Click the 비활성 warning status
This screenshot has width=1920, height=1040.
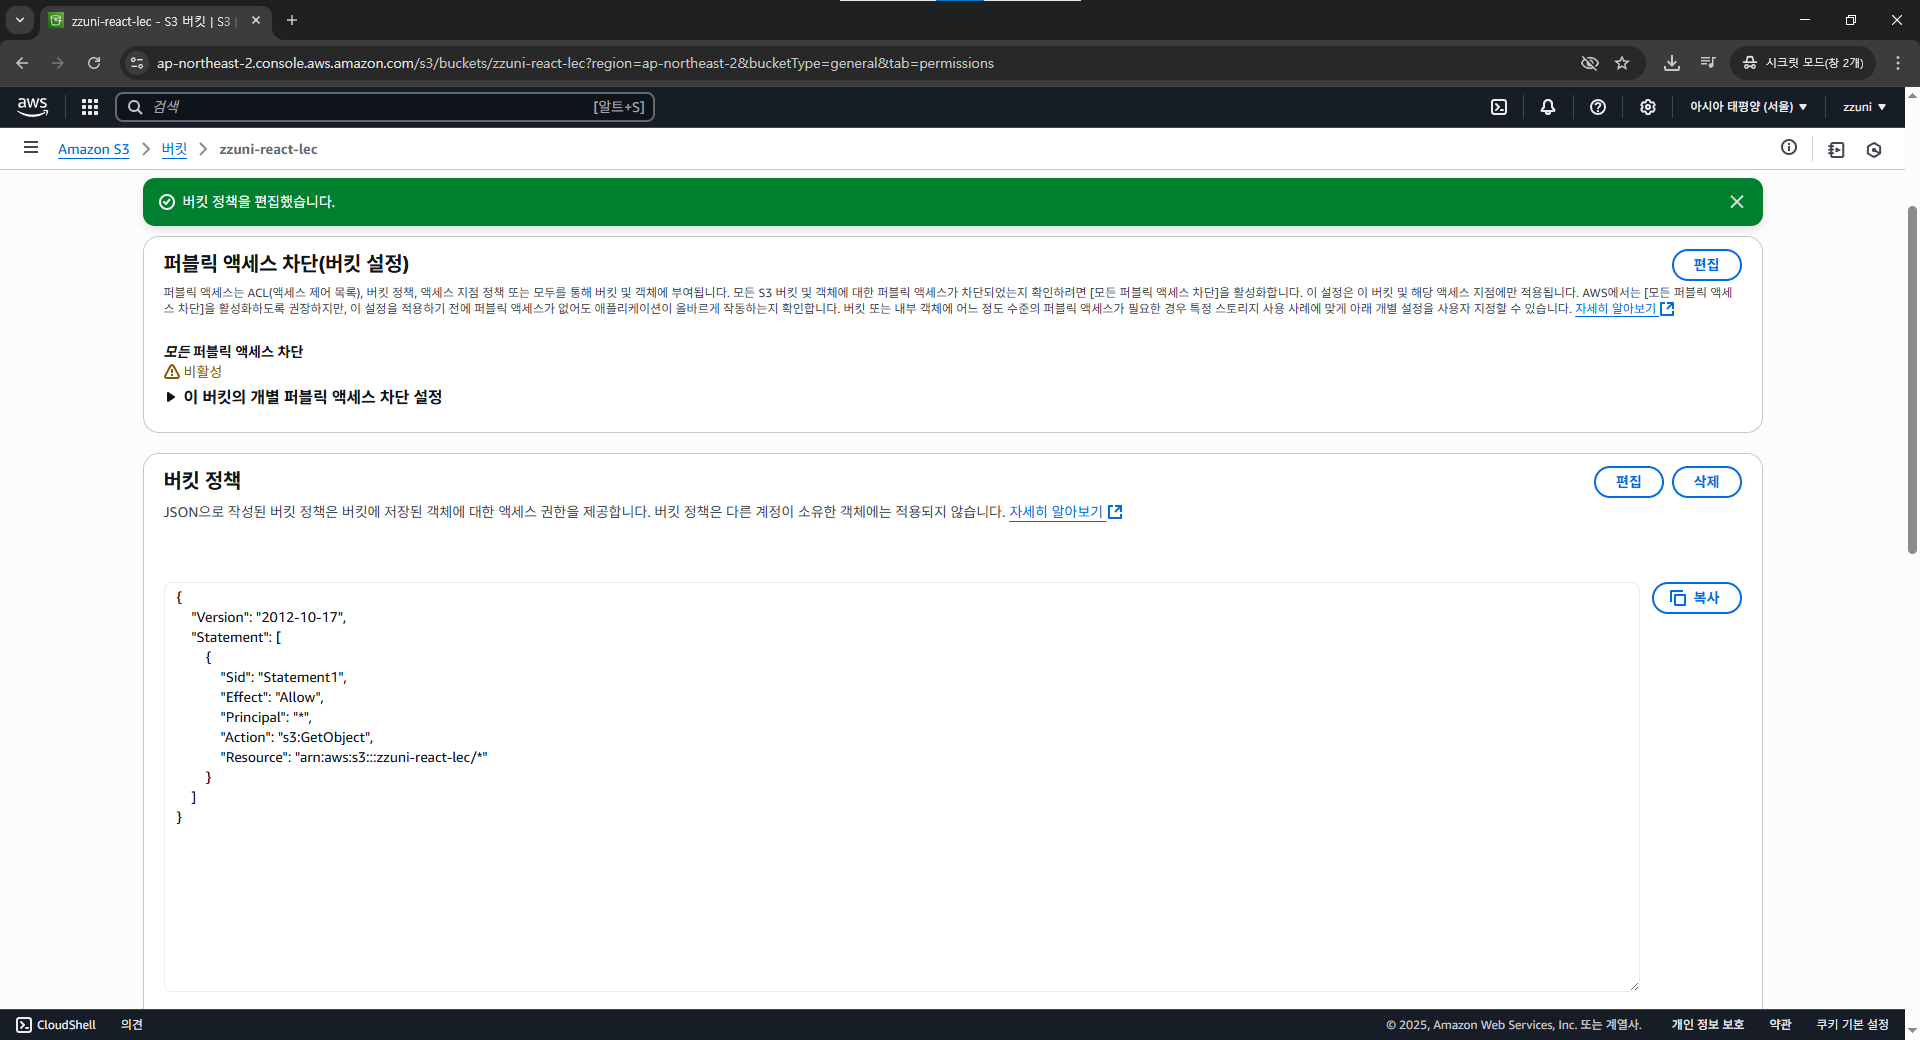(193, 372)
